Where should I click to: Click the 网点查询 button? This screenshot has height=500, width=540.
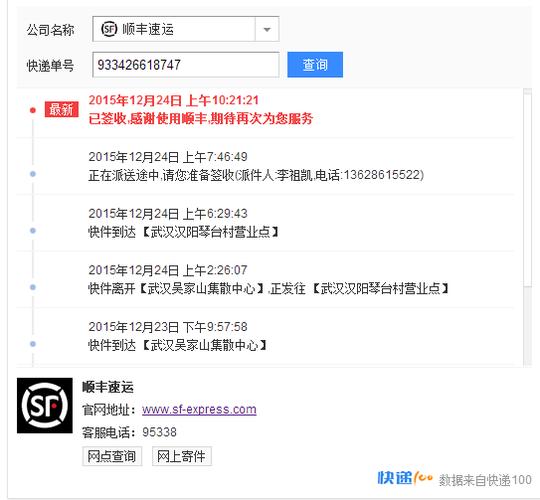pyautogui.click(x=112, y=456)
